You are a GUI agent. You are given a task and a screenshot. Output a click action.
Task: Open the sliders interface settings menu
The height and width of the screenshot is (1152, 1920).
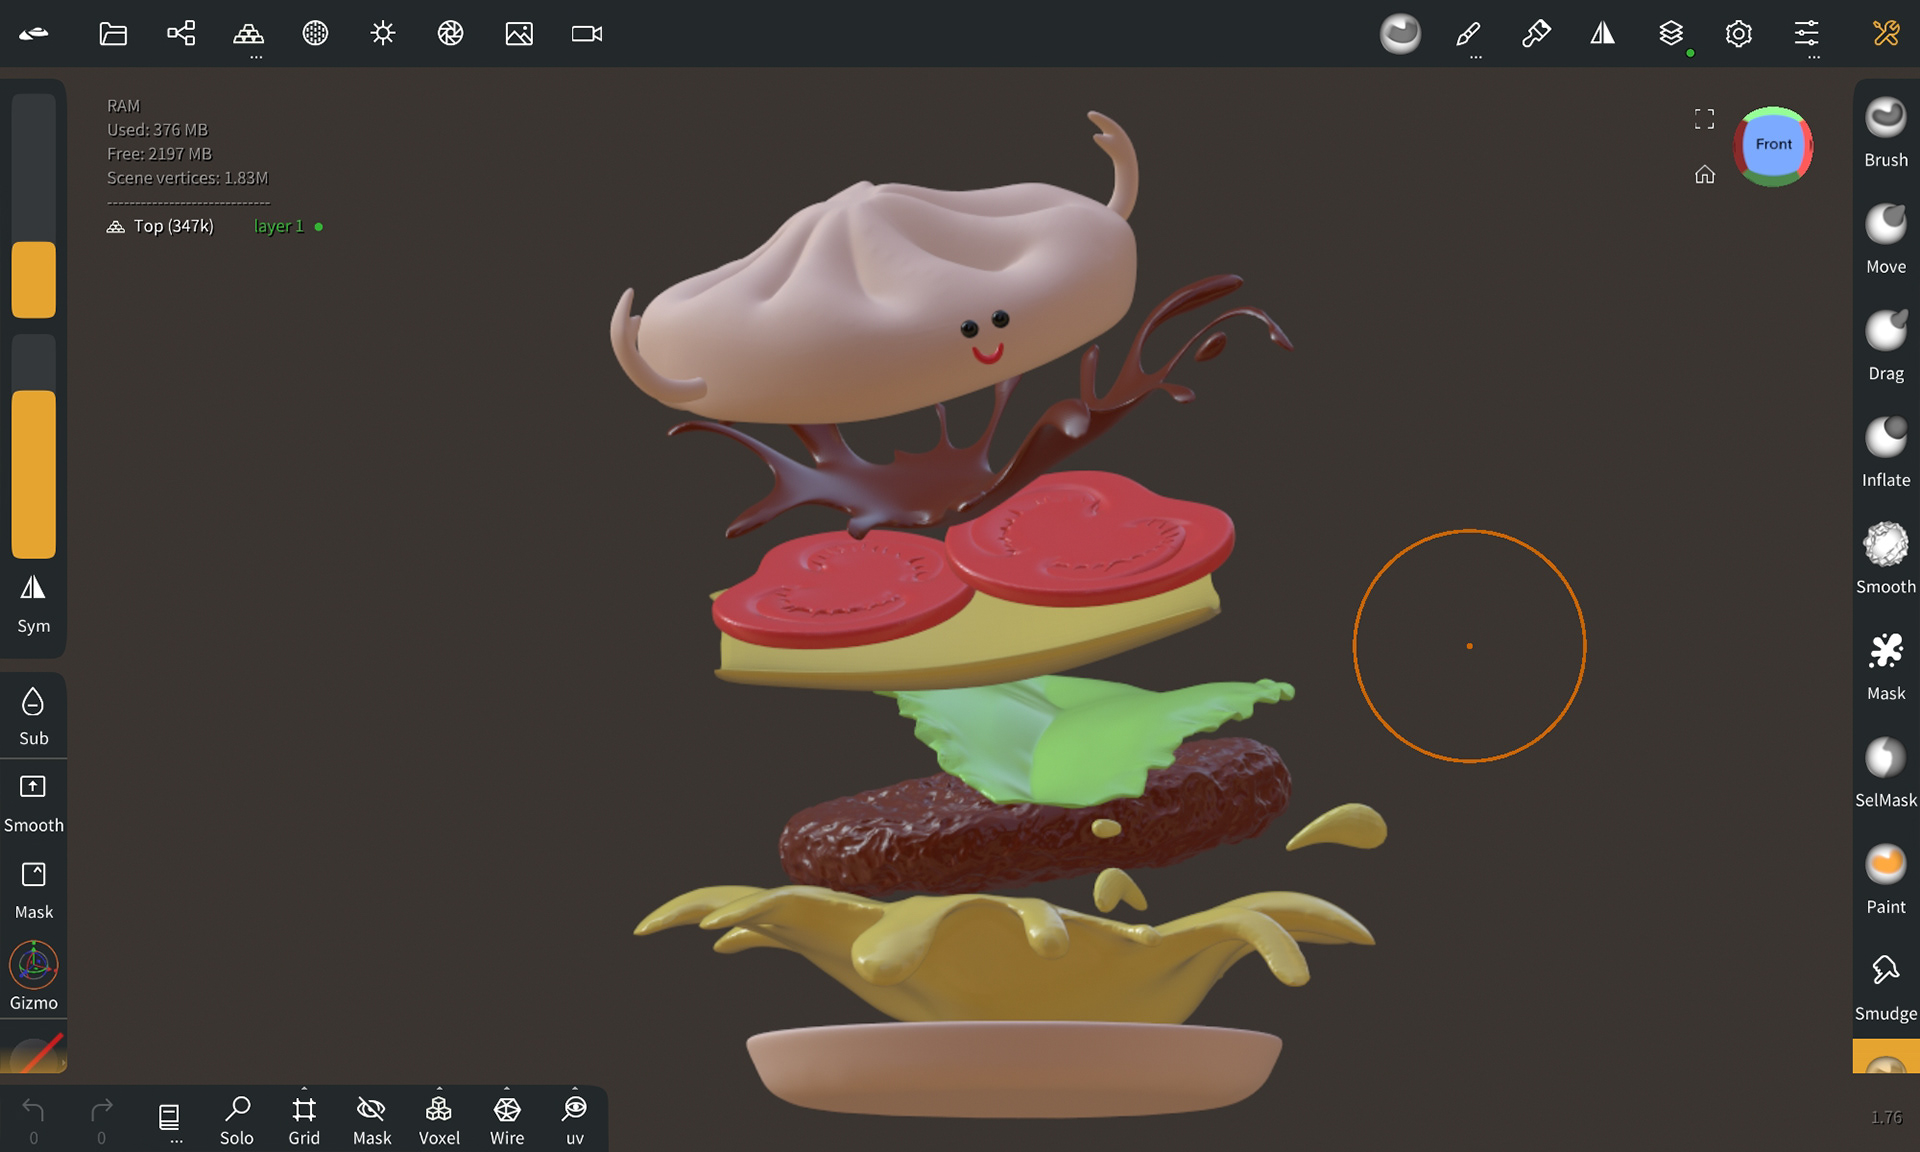pyautogui.click(x=1806, y=34)
